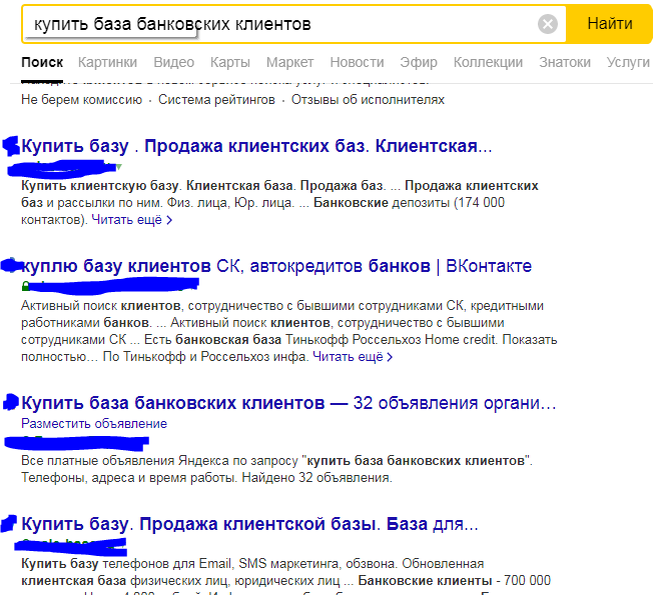Open result '32 объявления' about банковских клиентов
The image size is (653, 595).
[x=289, y=403]
